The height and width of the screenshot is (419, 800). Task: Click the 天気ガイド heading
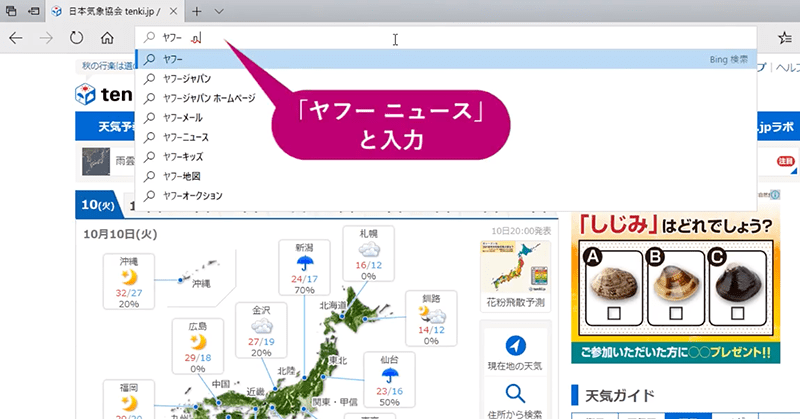click(619, 395)
